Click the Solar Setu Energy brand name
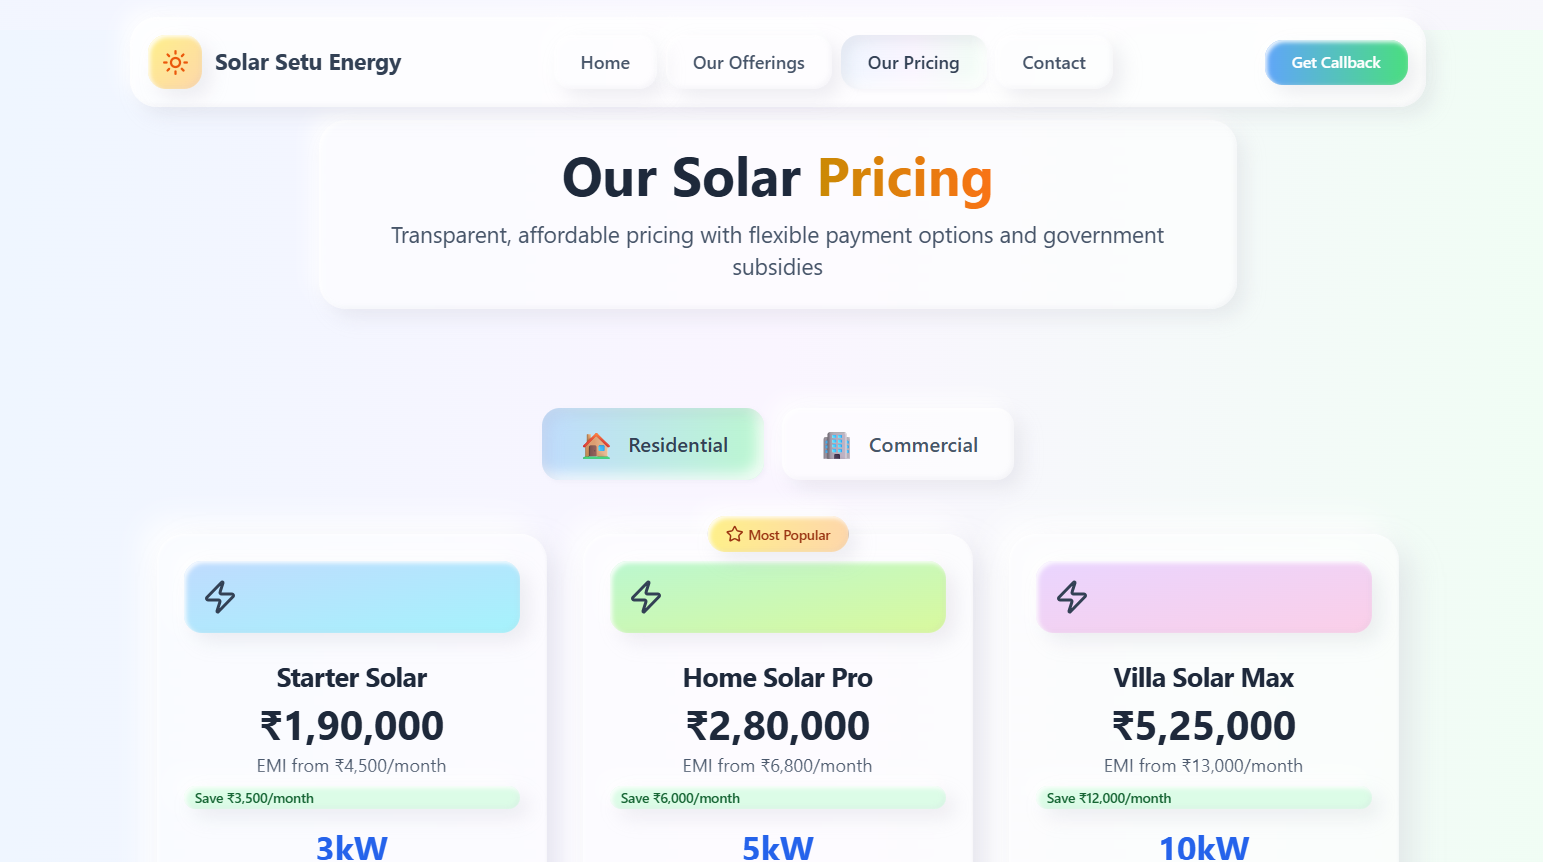The height and width of the screenshot is (862, 1543). [308, 63]
